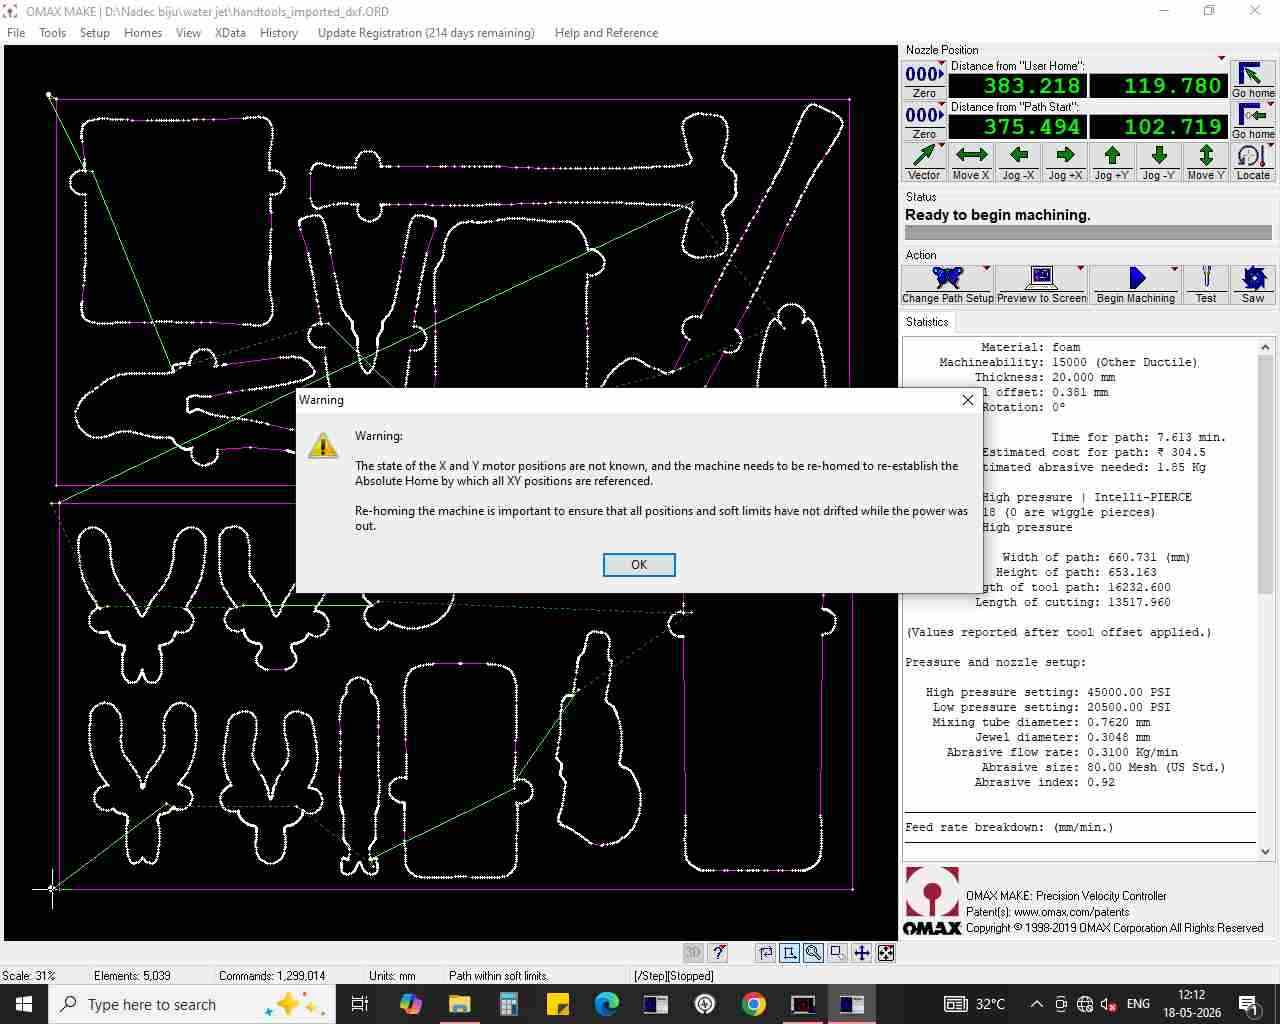Click the 'Units: mm' status entry

coord(392,976)
